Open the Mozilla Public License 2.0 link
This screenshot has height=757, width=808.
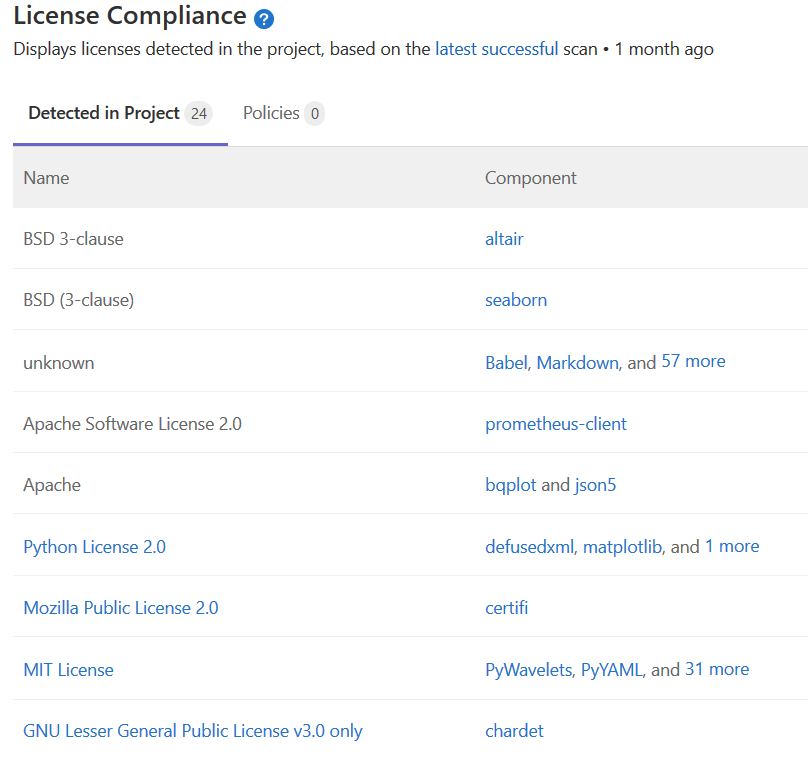coord(120,608)
